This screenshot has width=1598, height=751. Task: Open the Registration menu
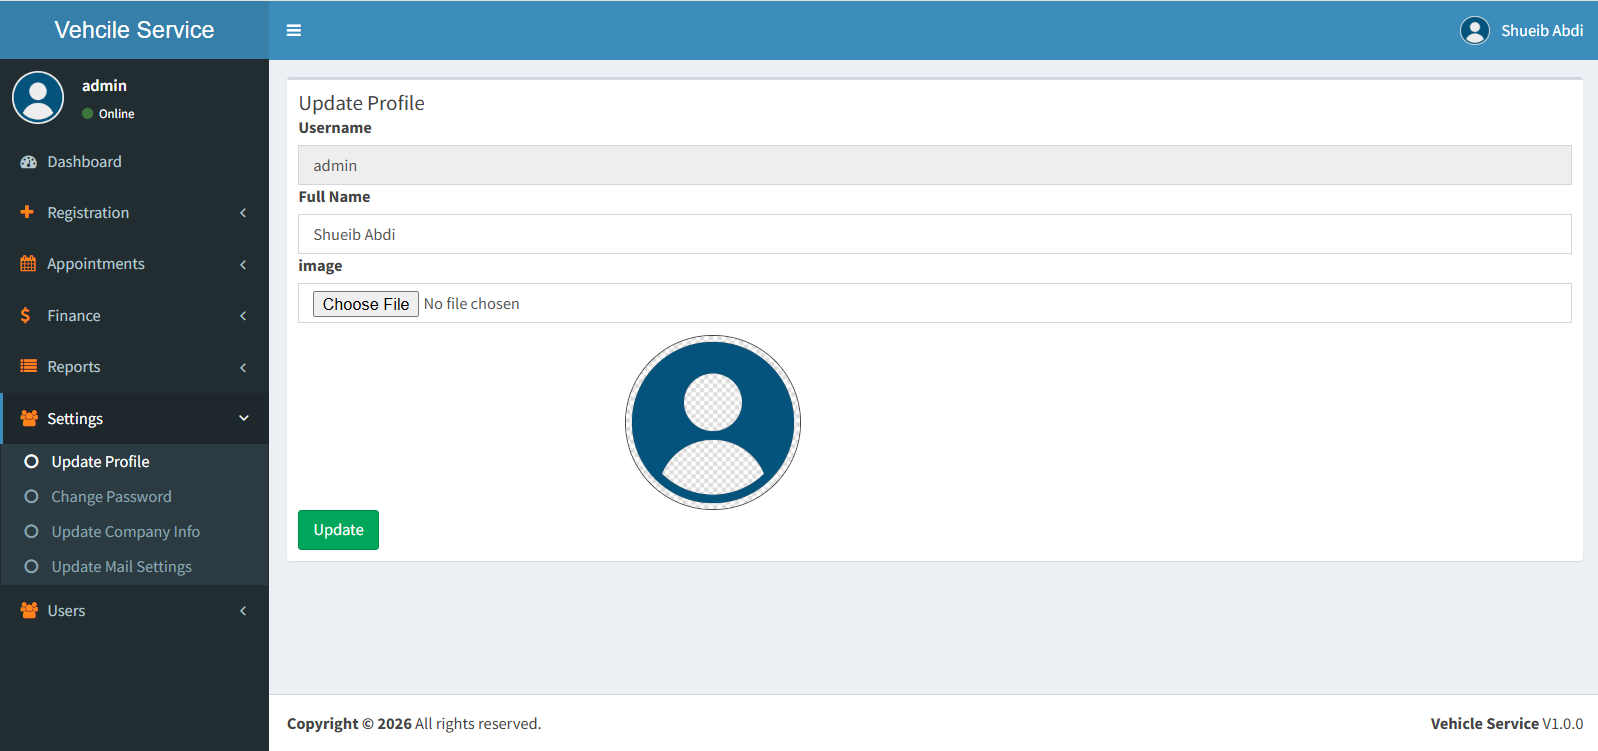[x=134, y=213]
